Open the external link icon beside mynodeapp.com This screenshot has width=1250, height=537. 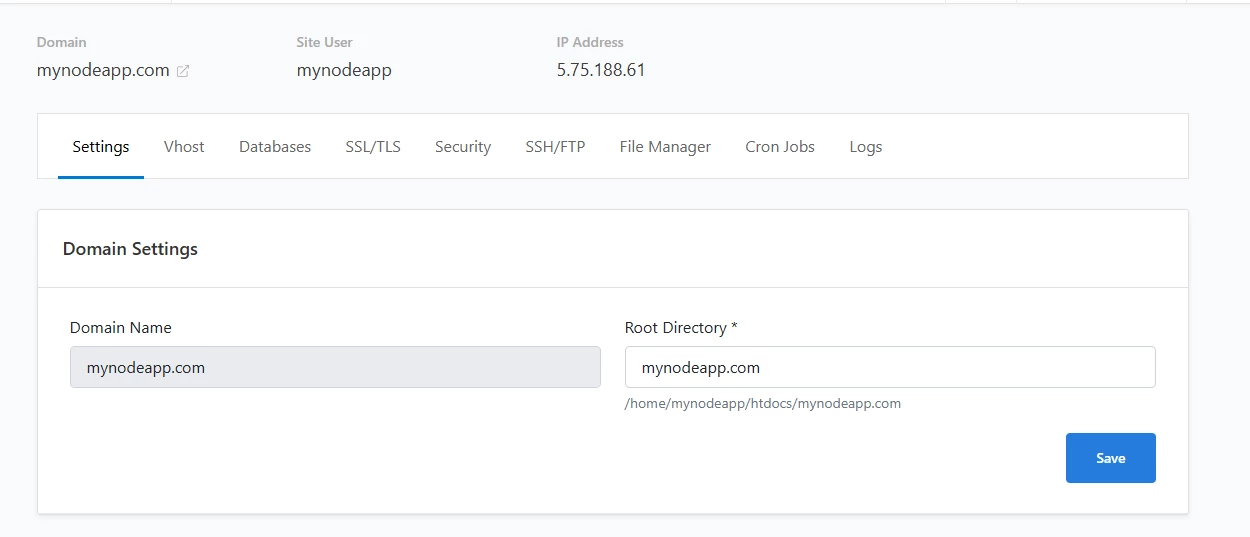(183, 71)
